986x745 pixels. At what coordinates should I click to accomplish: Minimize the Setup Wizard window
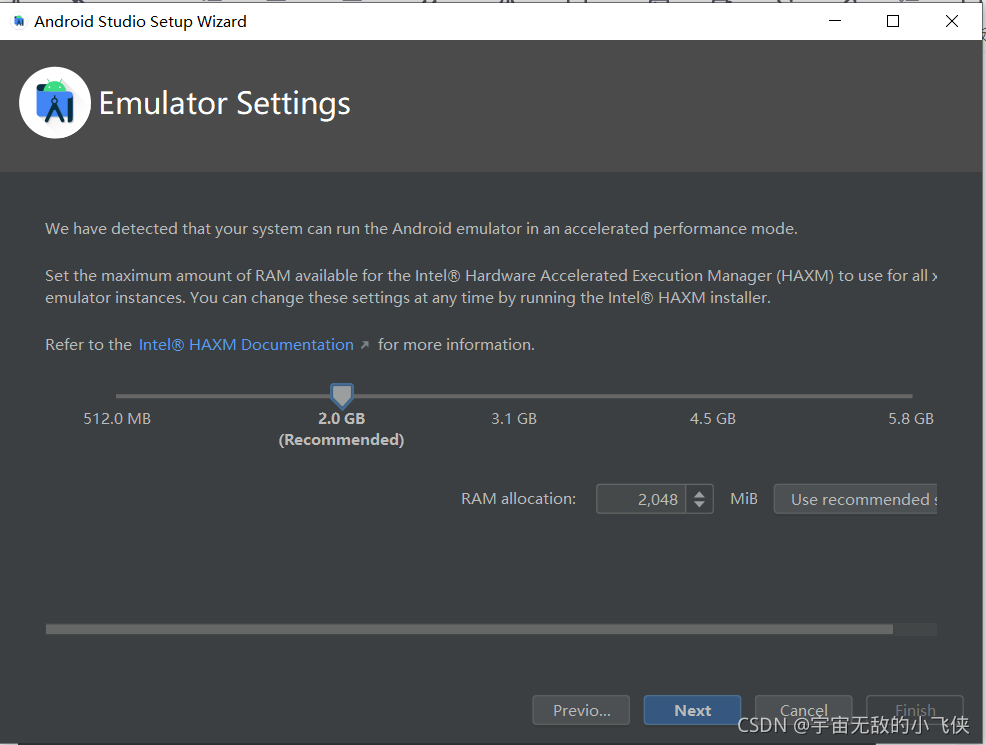coord(835,21)
